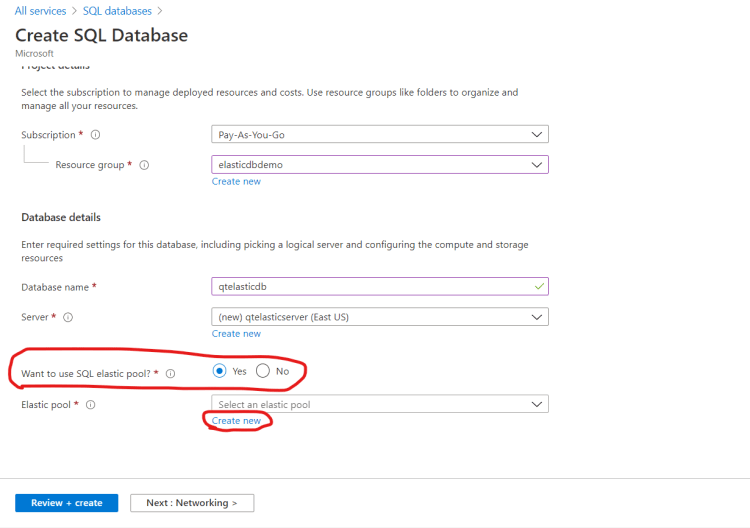Screen dimensions: 750x528
Task: Create new elastic pool link
Action: tap(236, 420)
